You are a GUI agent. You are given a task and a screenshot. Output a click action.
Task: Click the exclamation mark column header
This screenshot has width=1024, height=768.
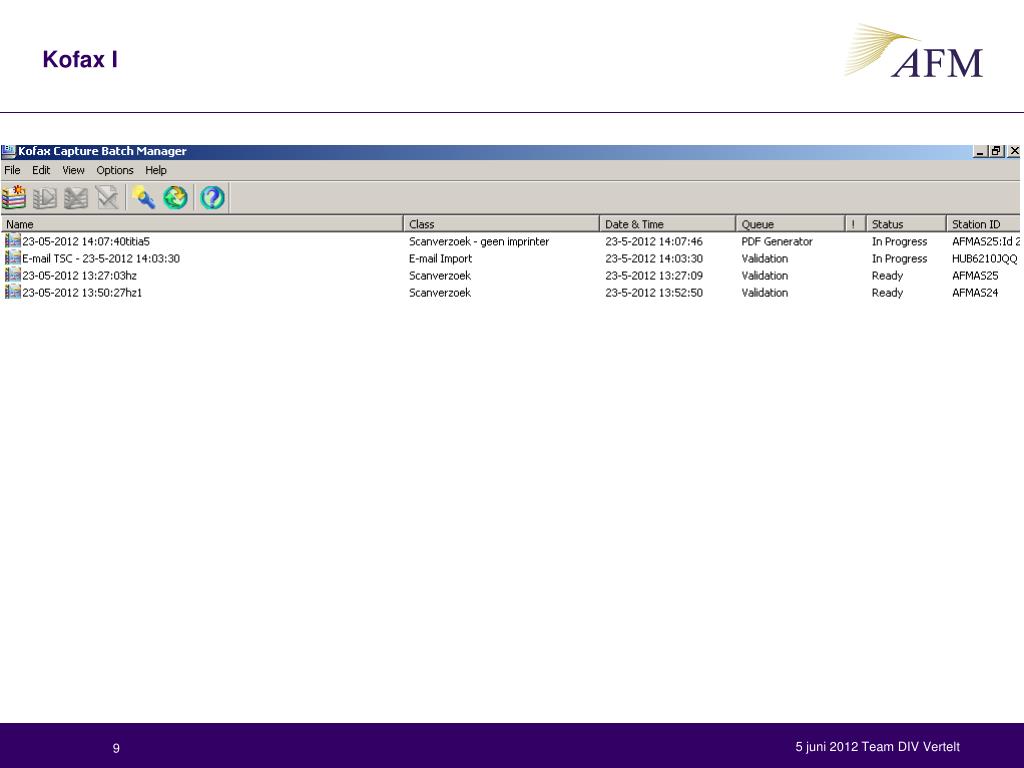point(856,224)
